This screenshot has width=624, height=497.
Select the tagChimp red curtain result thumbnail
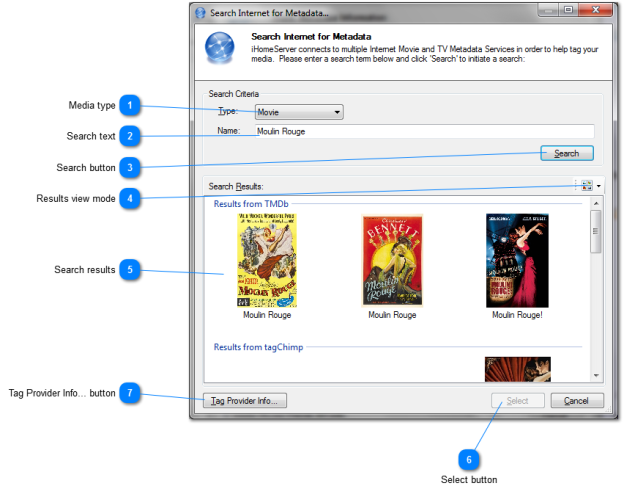tap(517, 369)
